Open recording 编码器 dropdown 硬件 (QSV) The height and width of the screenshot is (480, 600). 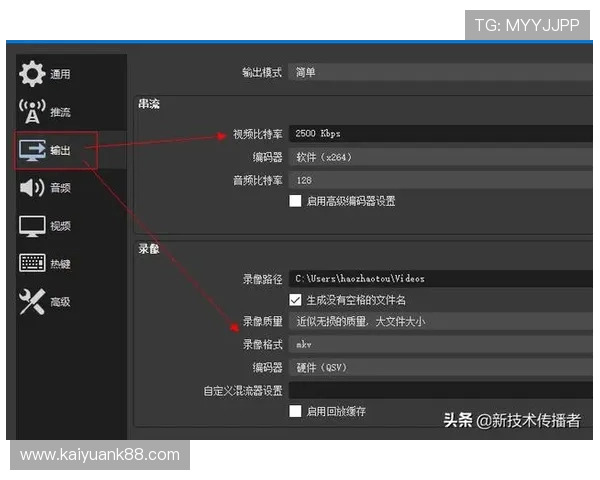(x=440, y=367)
